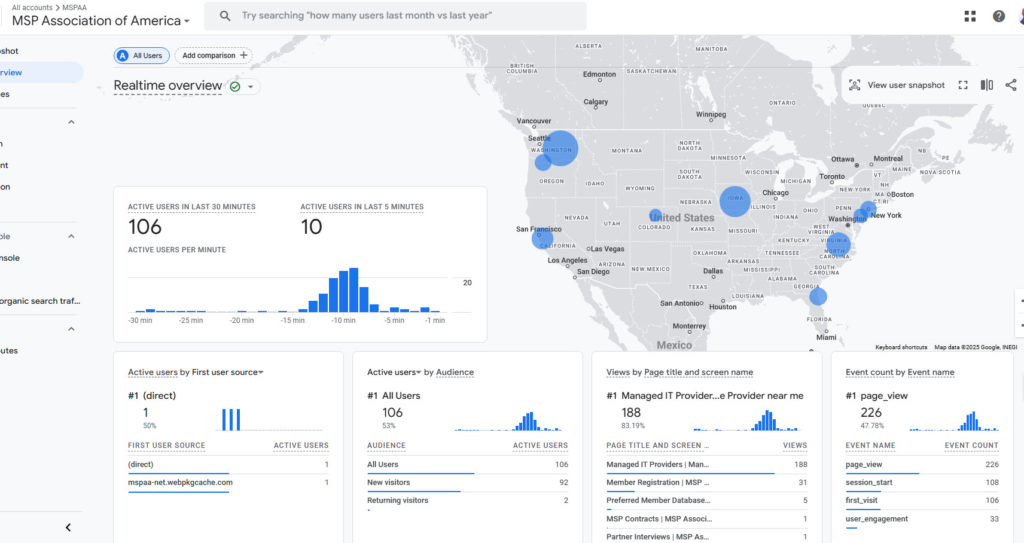Click the 'Preferred Member Database' page row
Screen dimensions: 1024x543
707,501
